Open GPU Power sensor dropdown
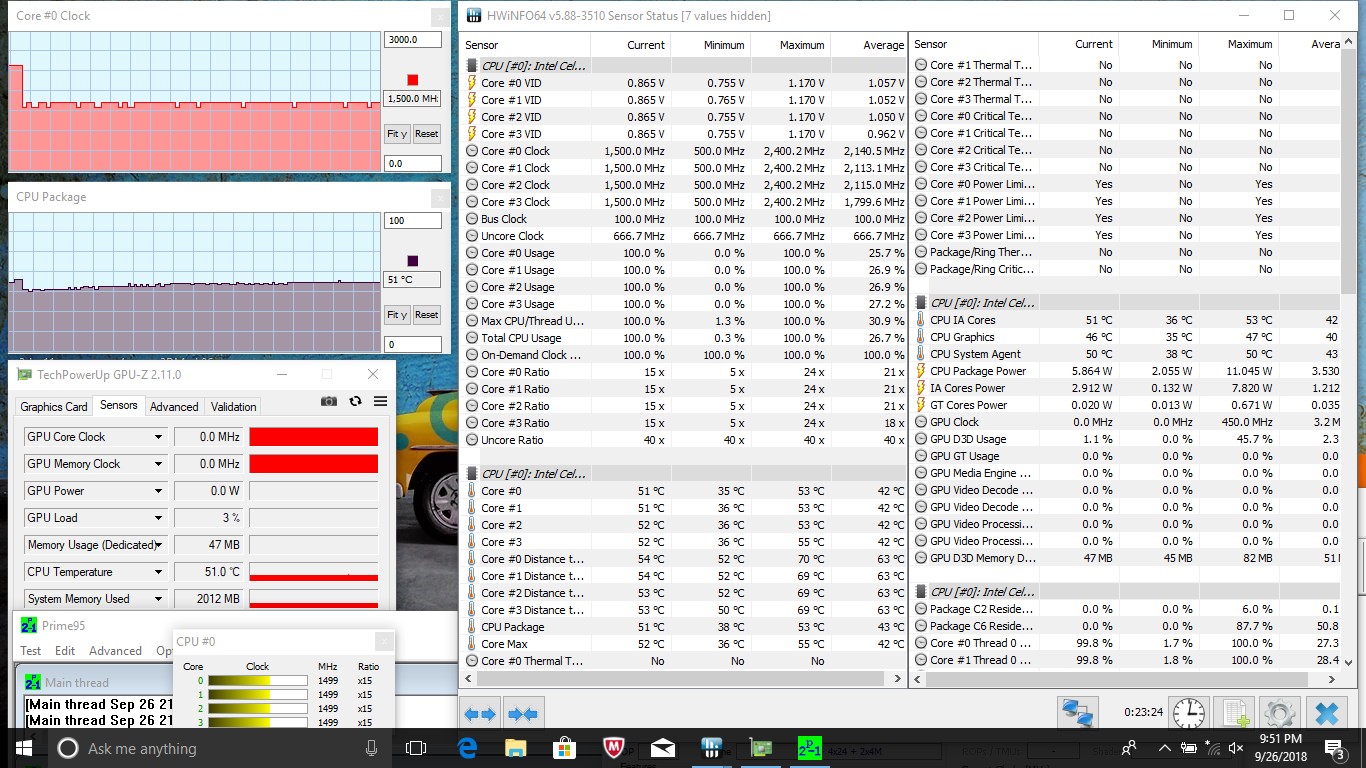Viewport: 1366px width, 768px height. click(x=159, y=491)
